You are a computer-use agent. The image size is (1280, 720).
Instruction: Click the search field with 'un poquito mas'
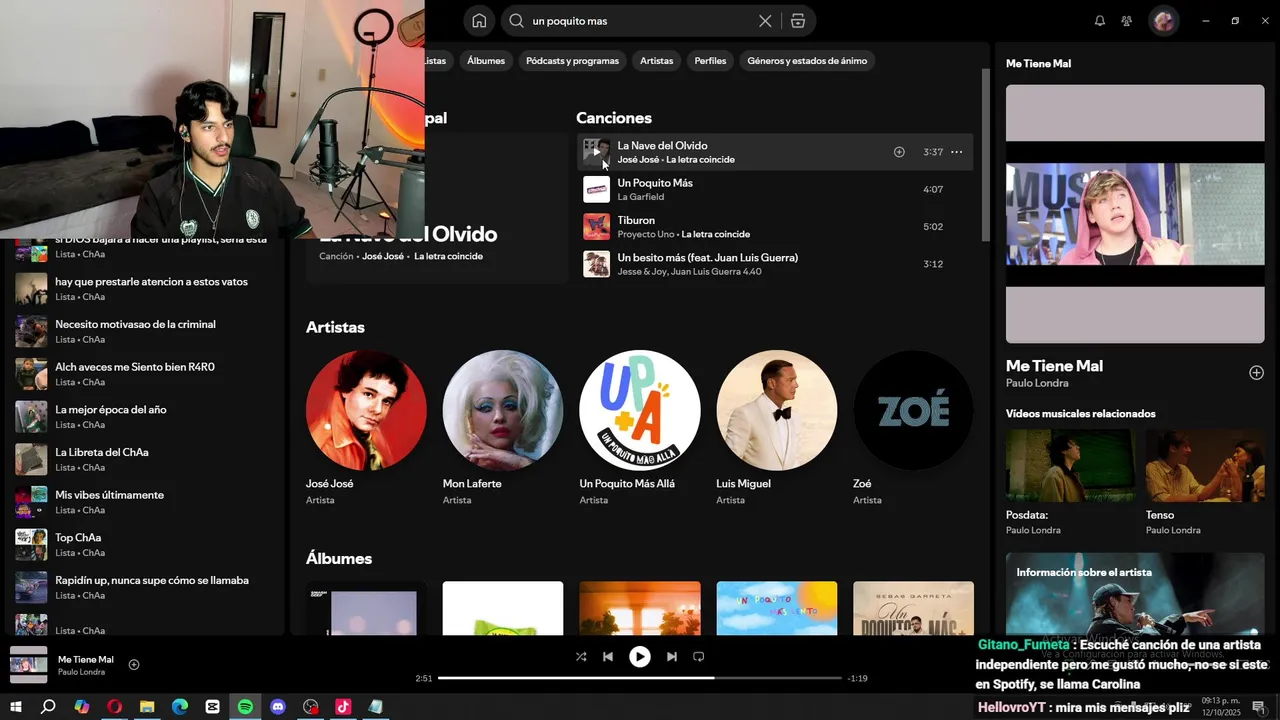(640, 21)
